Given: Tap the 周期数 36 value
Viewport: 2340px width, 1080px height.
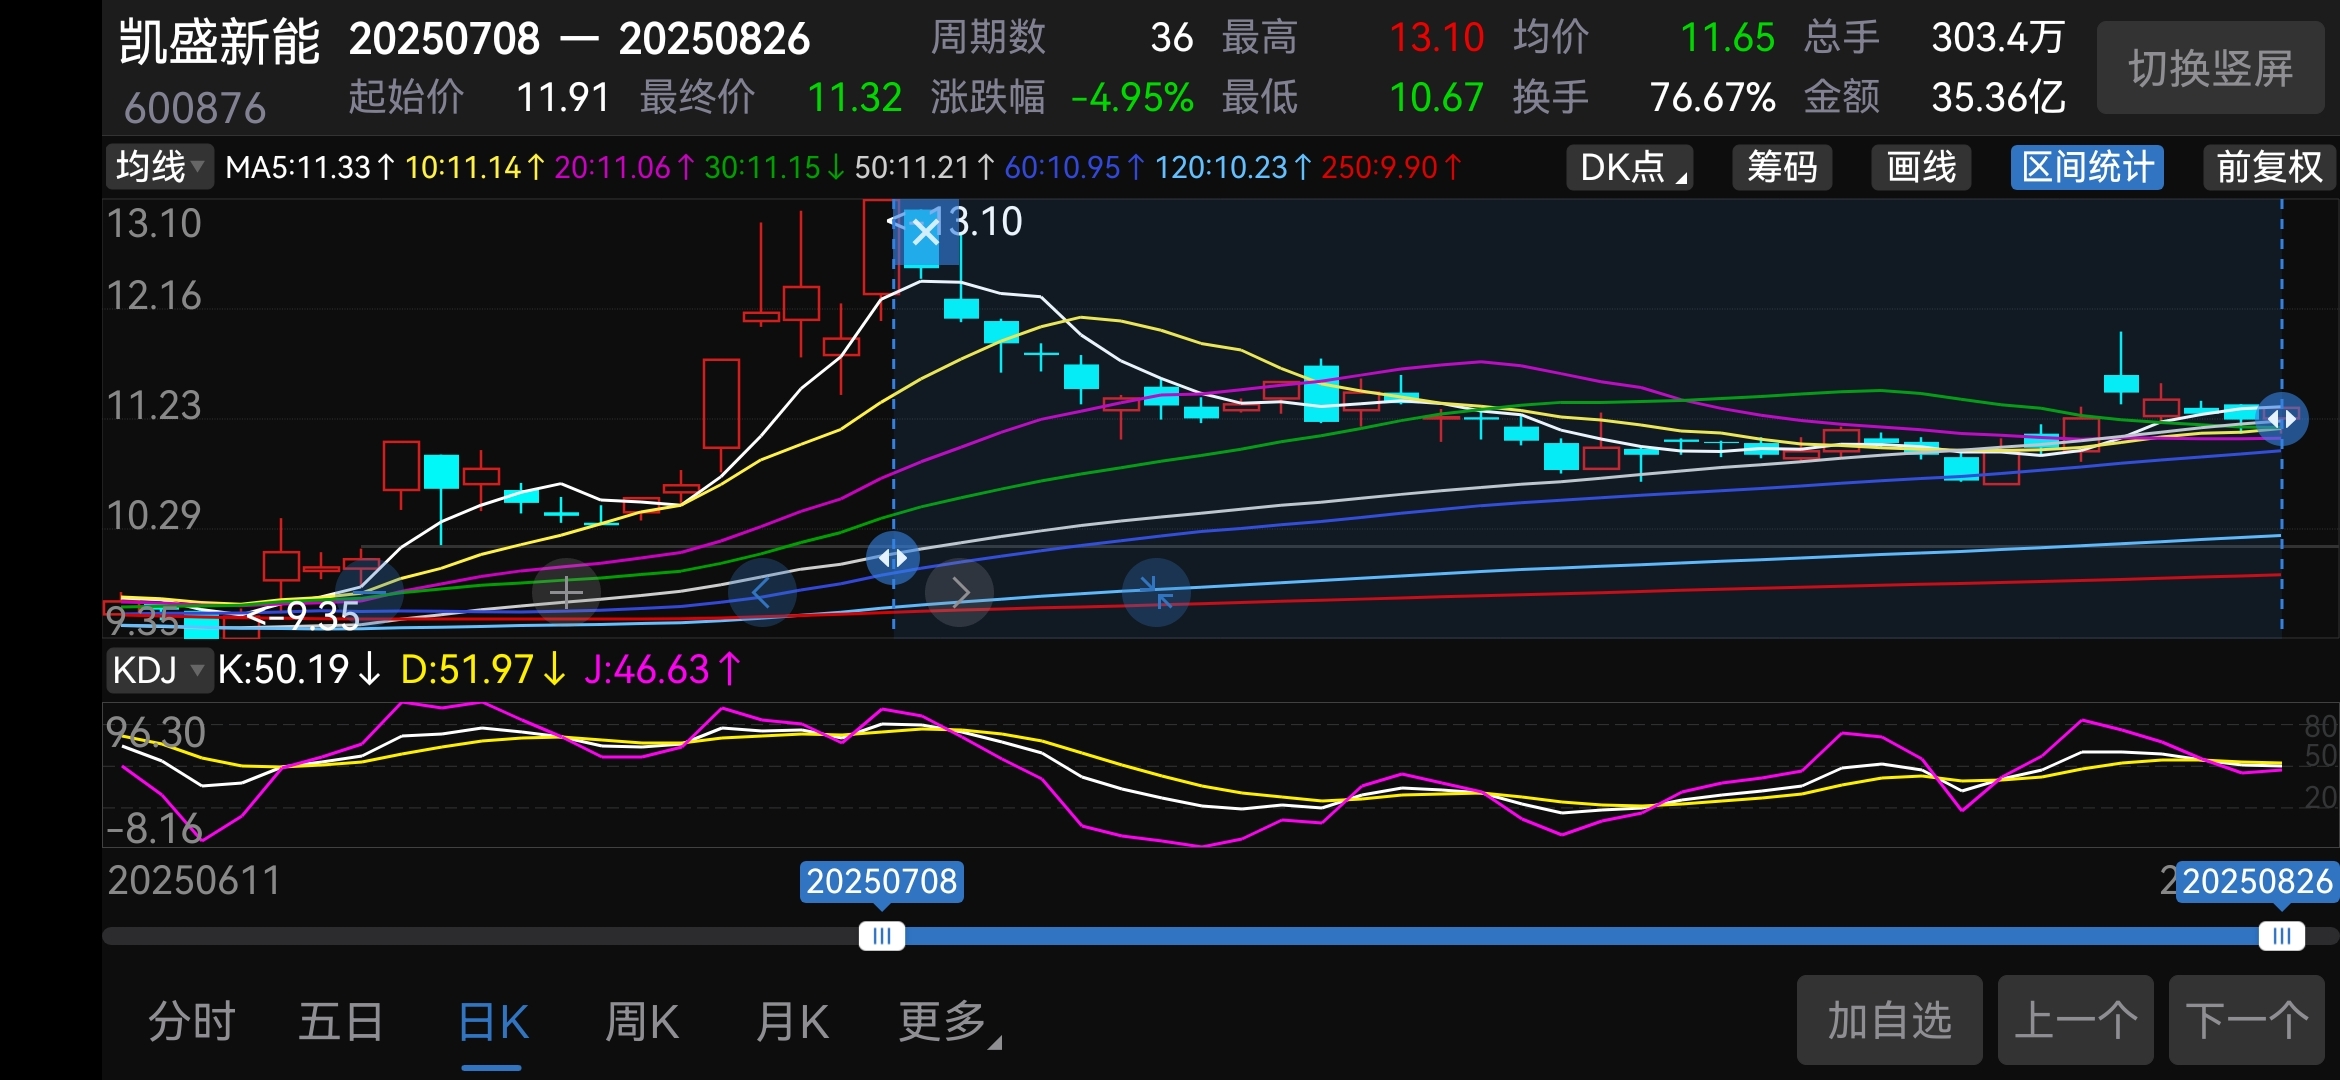Looking at the screenshot, I should [1171, 38].
